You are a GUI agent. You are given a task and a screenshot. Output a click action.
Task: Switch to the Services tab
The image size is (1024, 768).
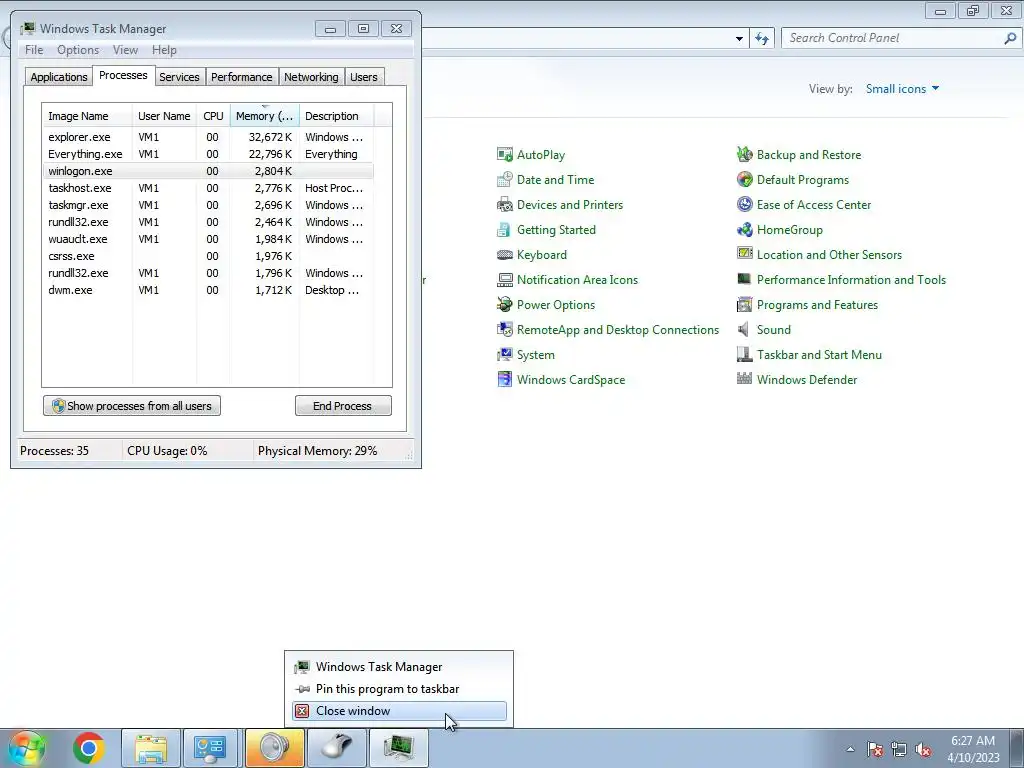pos(180,77)
